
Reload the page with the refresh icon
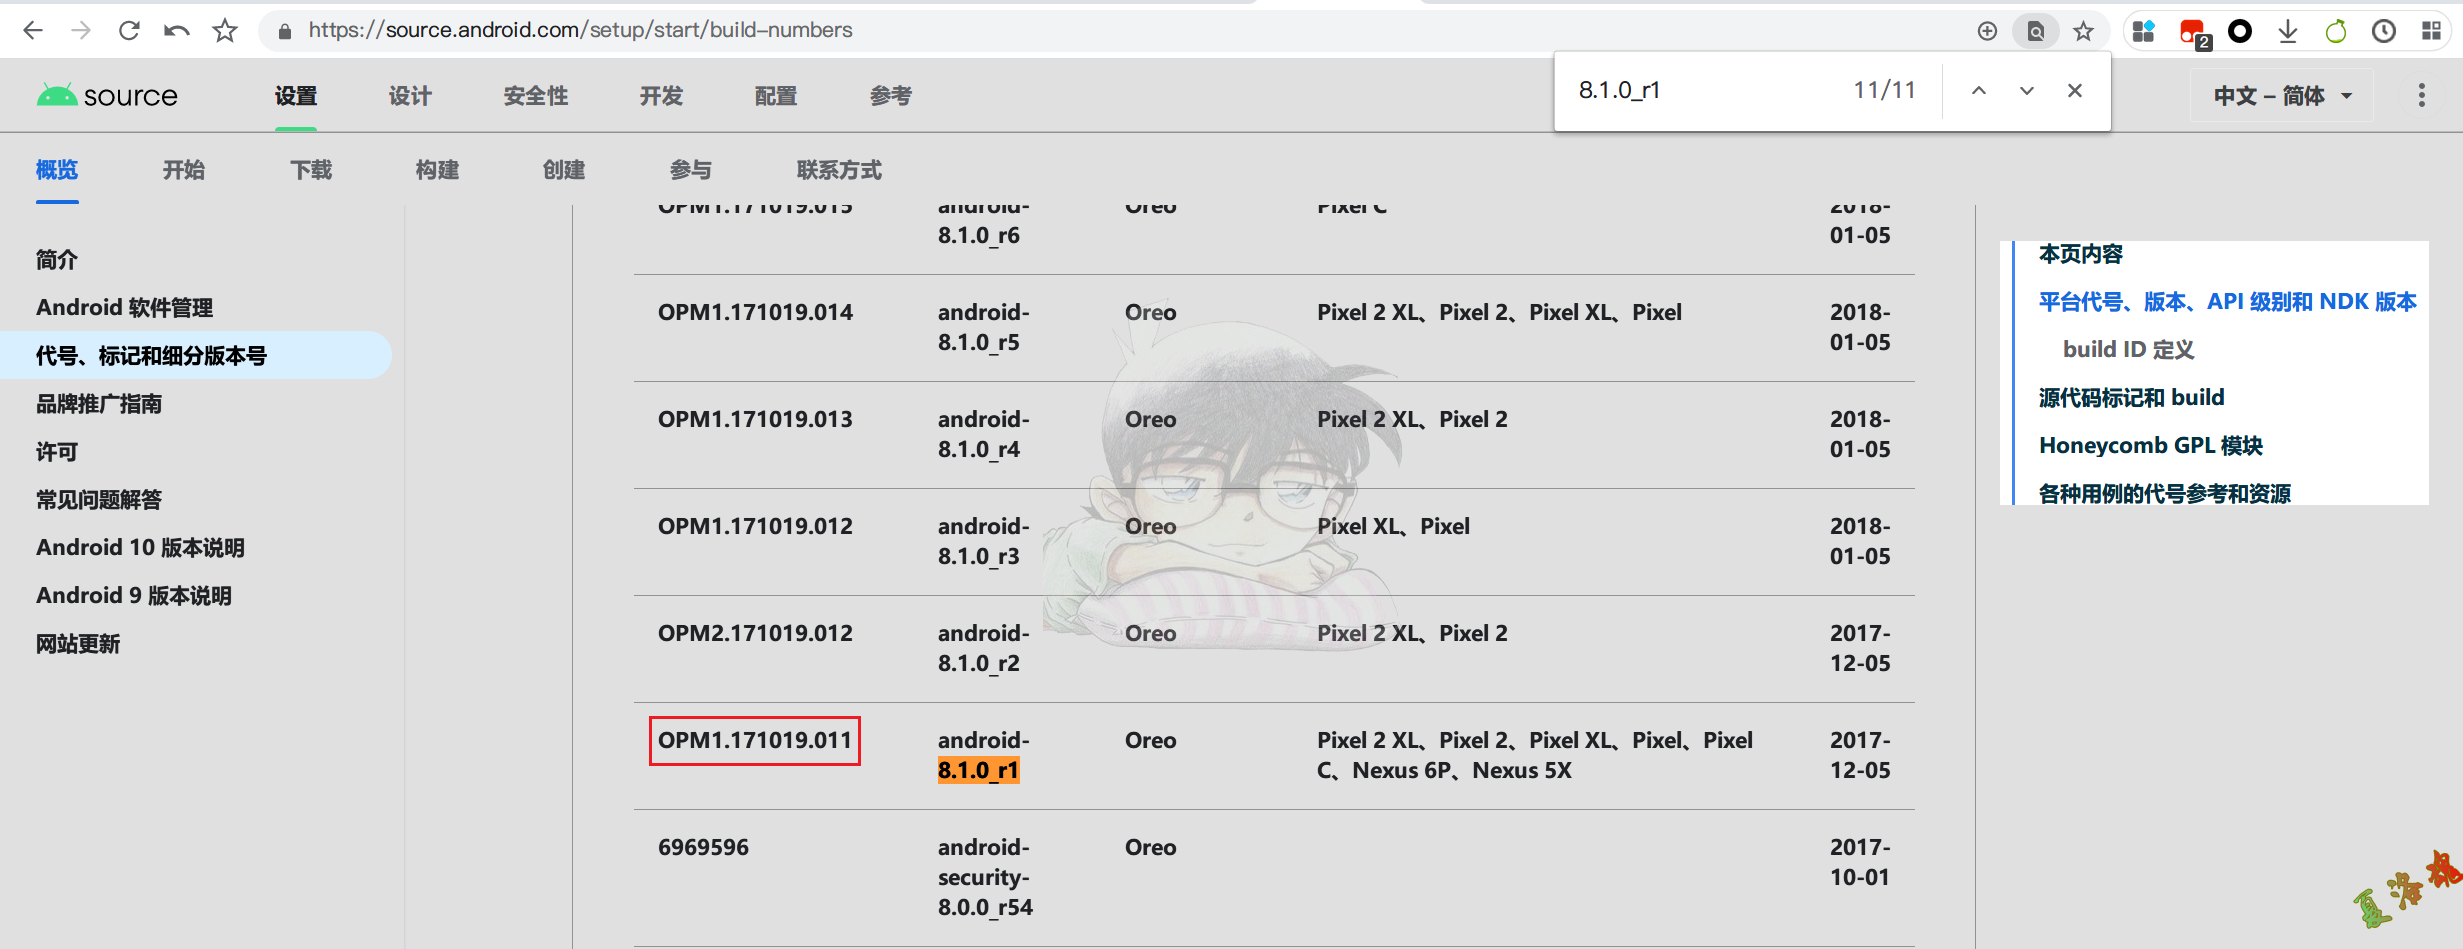point(129,31)
